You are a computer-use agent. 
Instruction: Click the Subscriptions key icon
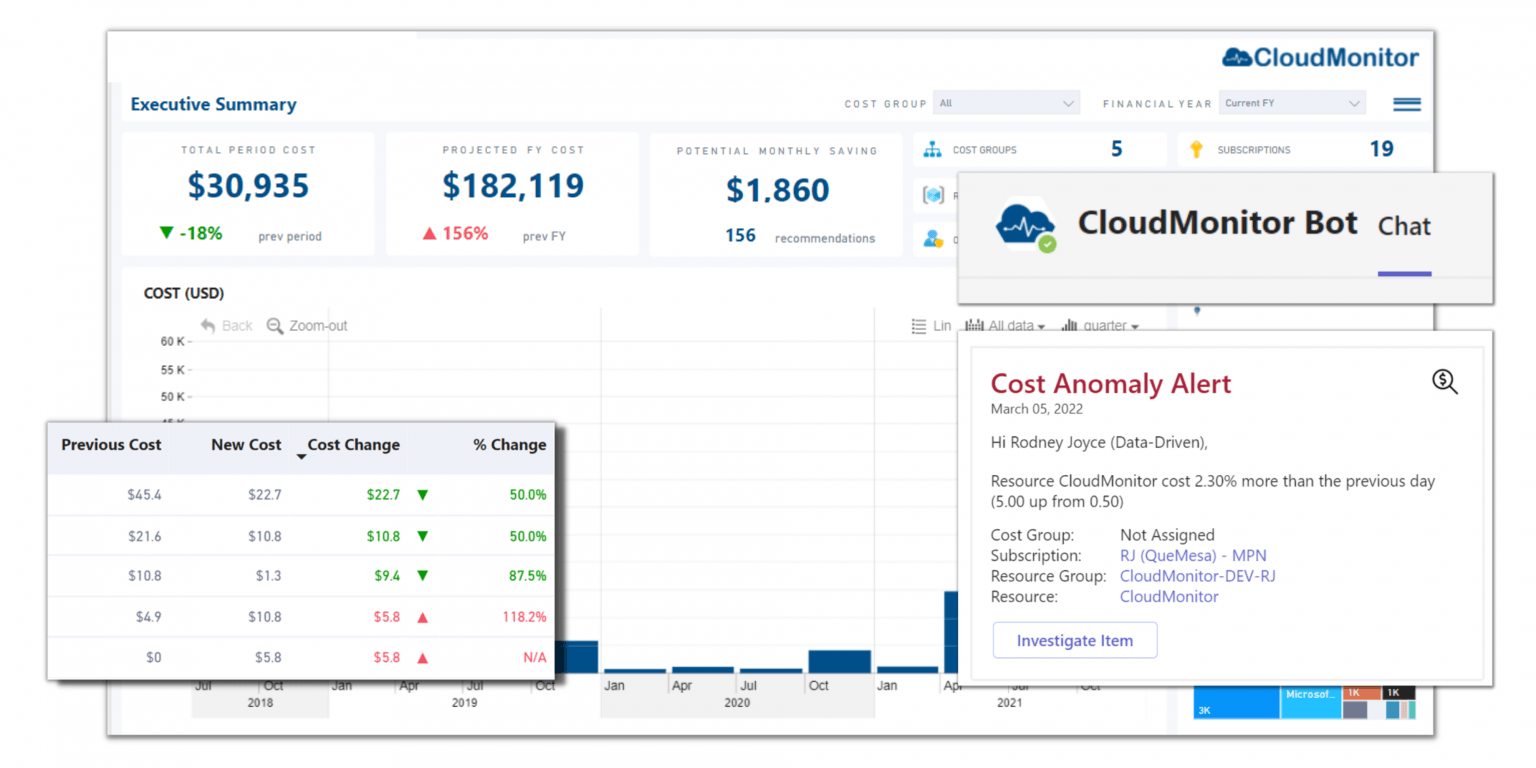point(1196,148)
